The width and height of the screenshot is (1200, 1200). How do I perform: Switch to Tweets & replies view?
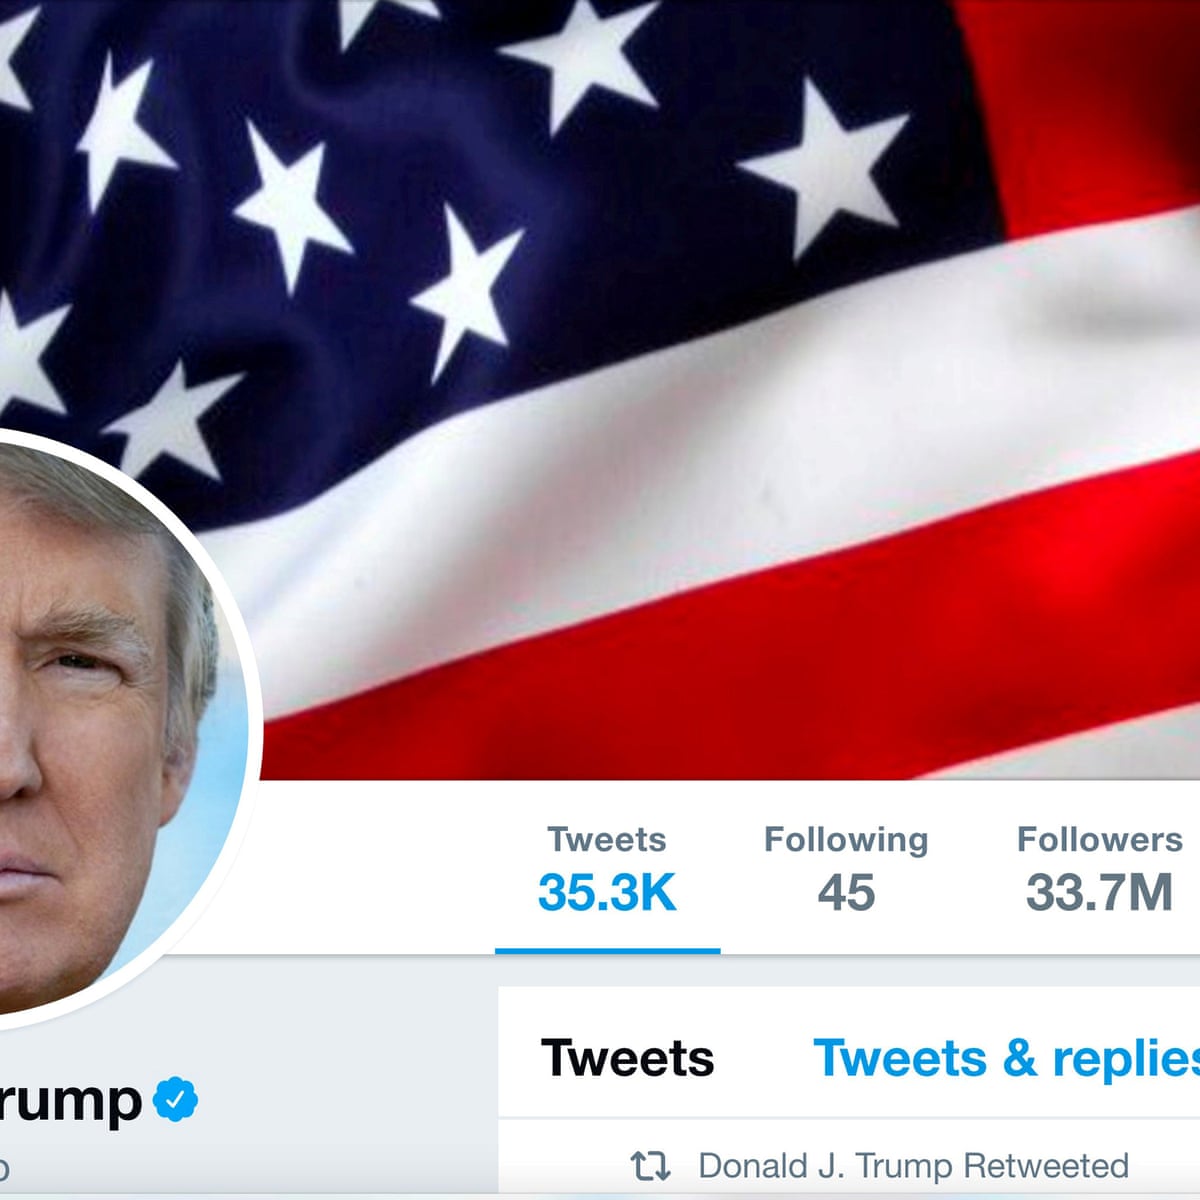[1006, 1058]
